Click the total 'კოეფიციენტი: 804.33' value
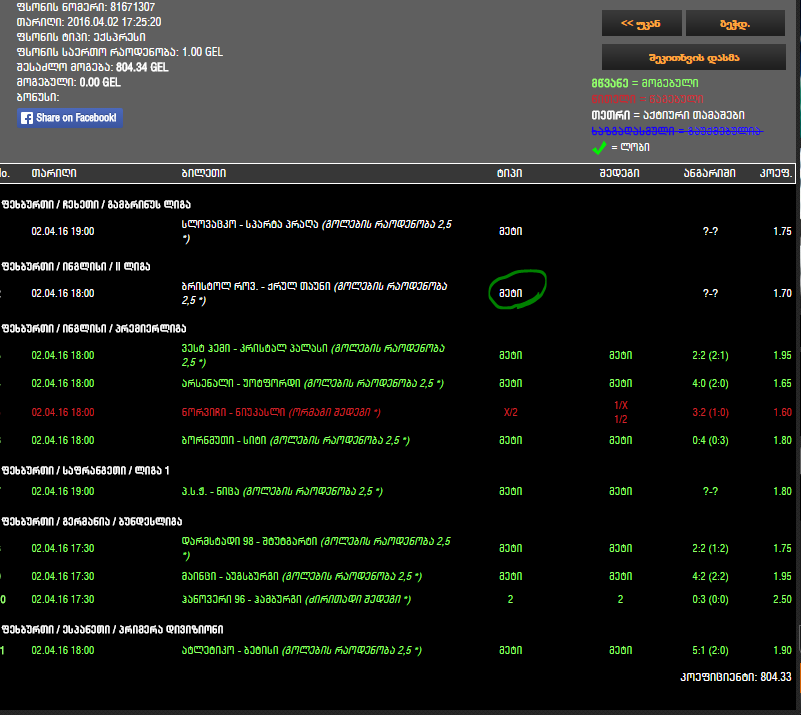This screenshot has height=715, width=801. pos(735,677)
